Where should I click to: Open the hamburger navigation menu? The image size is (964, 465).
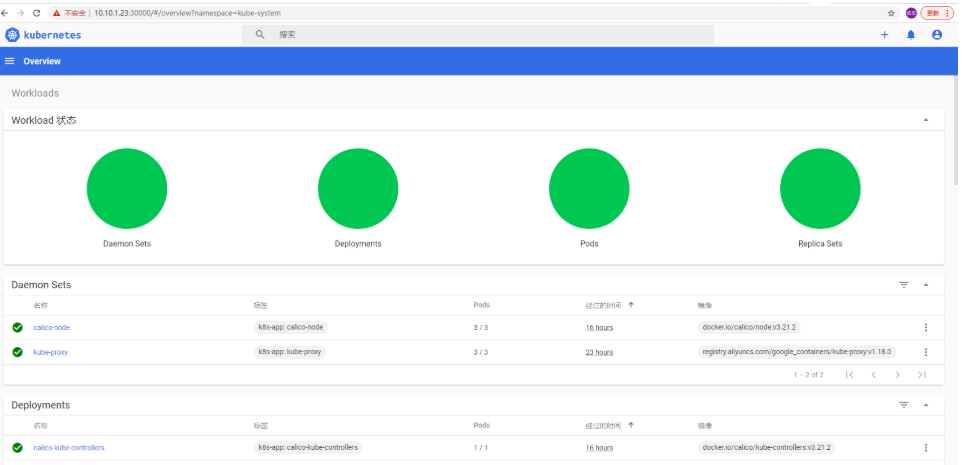point(10,61)
